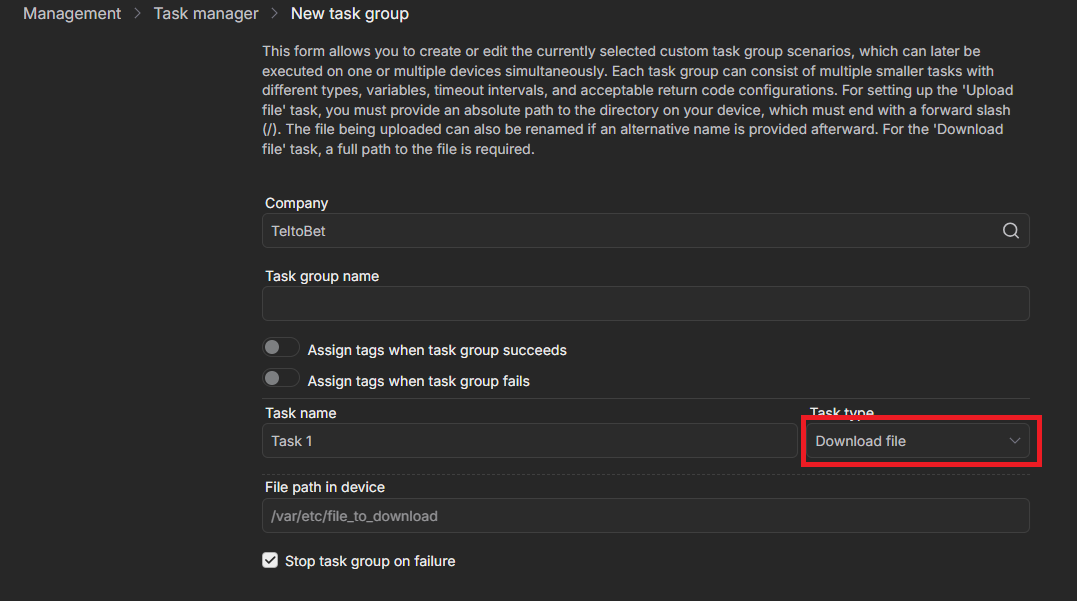The height and width of the screenshot is (601, 1077).
Task: Uncheck Stop task group on failure
Action: pos(270,561)
